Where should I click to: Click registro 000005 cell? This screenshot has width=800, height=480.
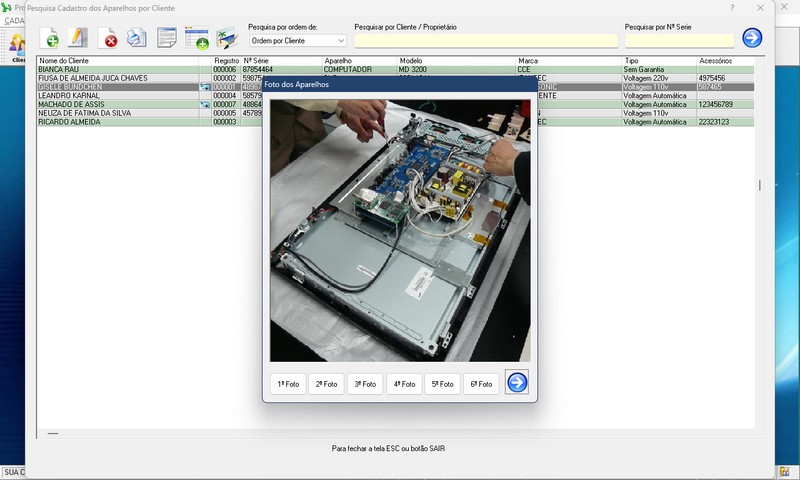coord(224,113)
